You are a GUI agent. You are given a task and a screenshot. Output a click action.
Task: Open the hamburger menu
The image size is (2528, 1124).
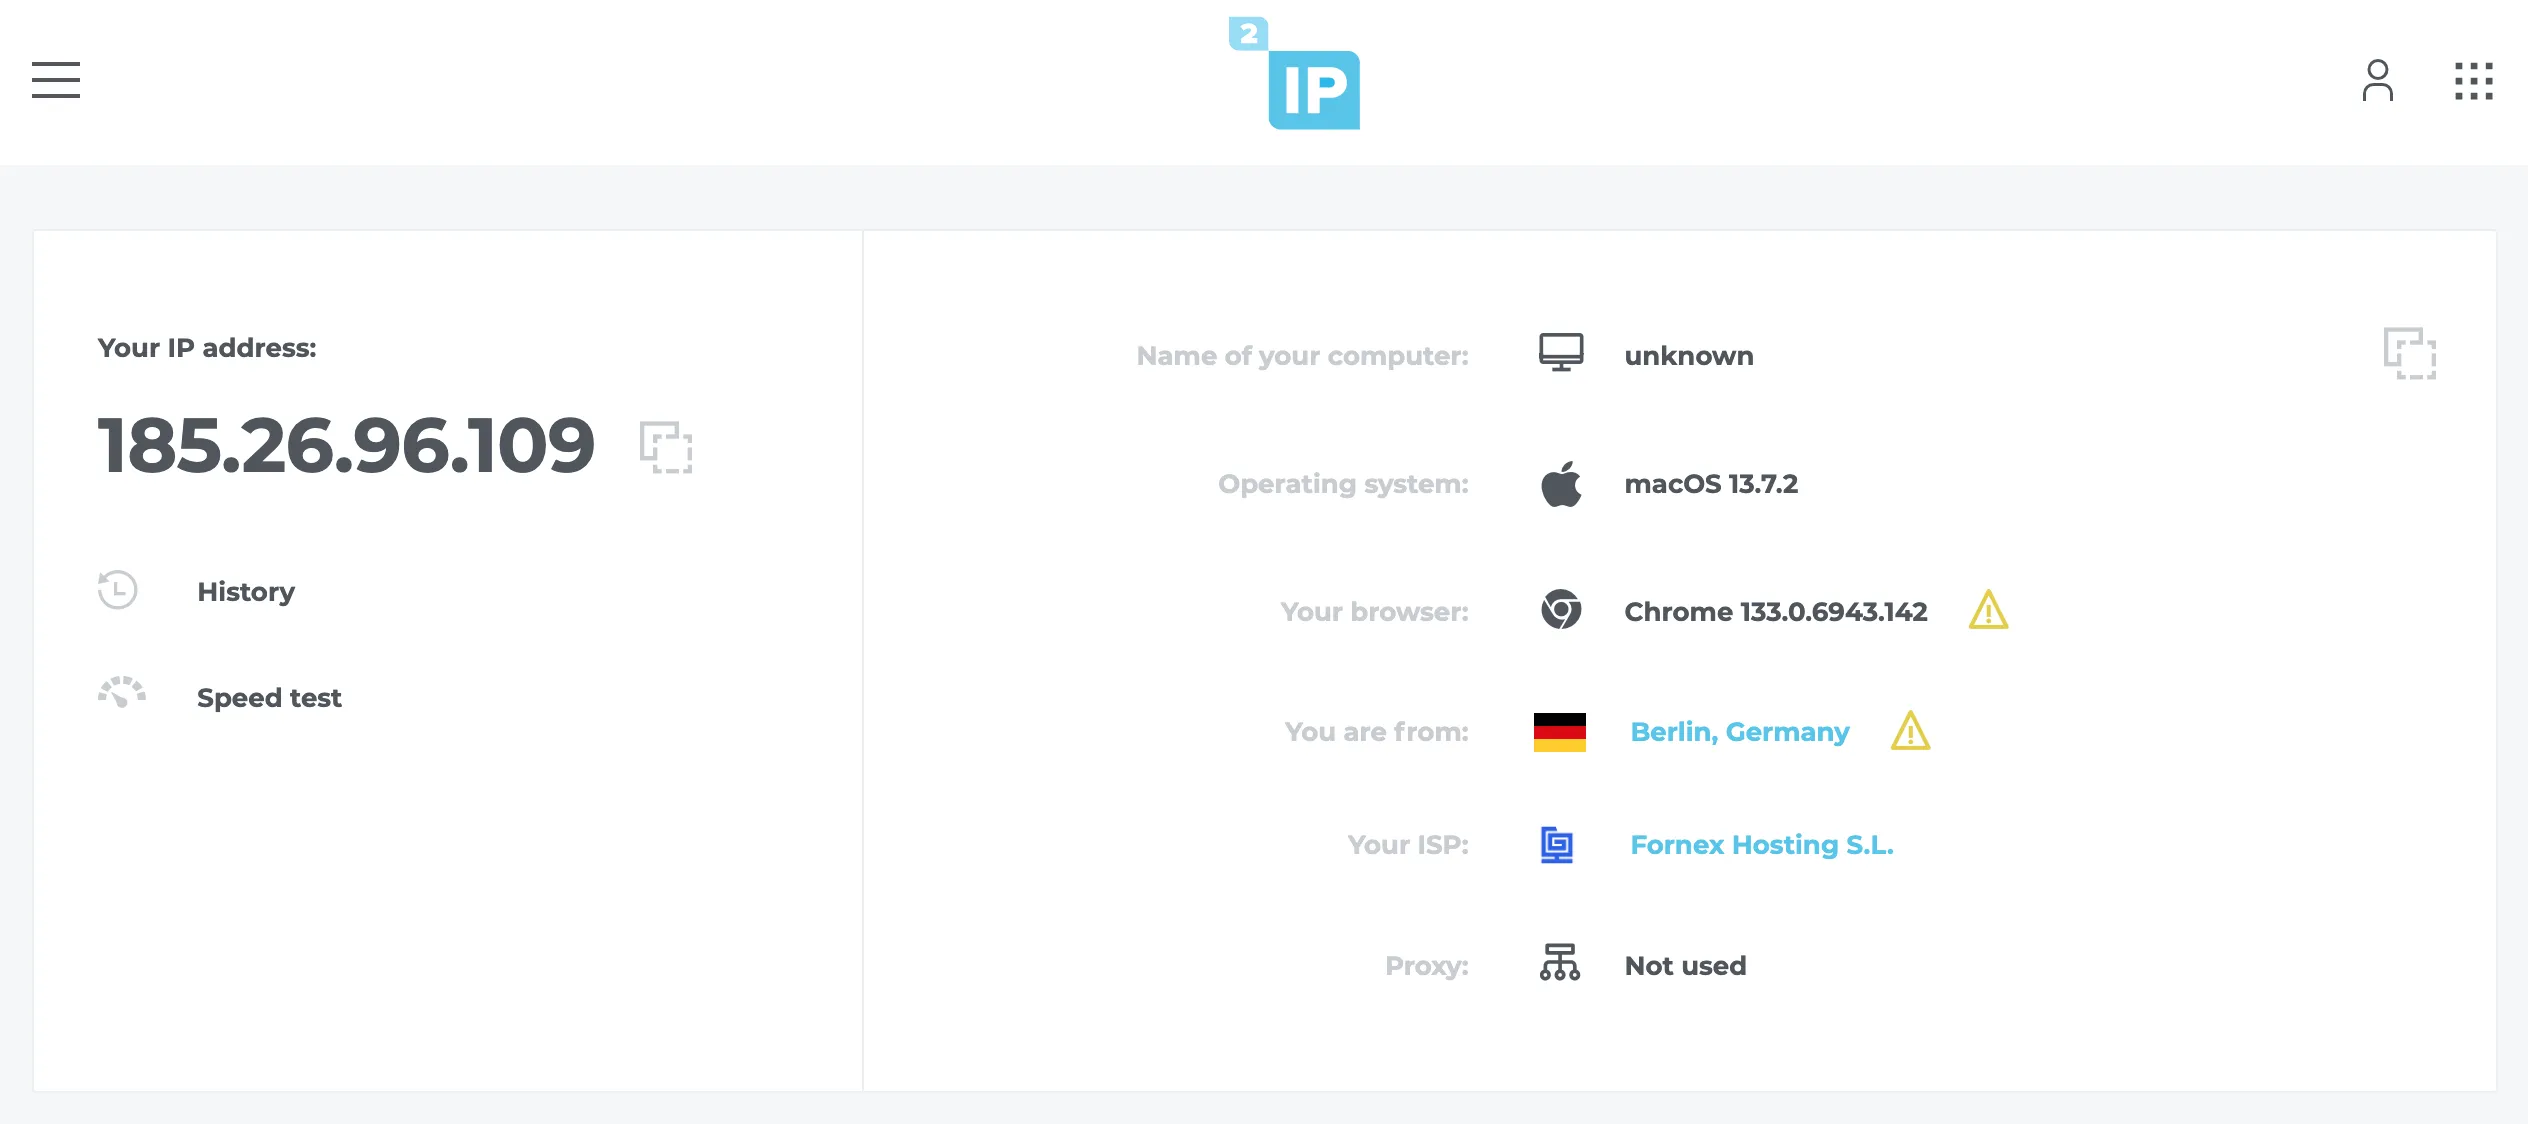pos(56,80)
